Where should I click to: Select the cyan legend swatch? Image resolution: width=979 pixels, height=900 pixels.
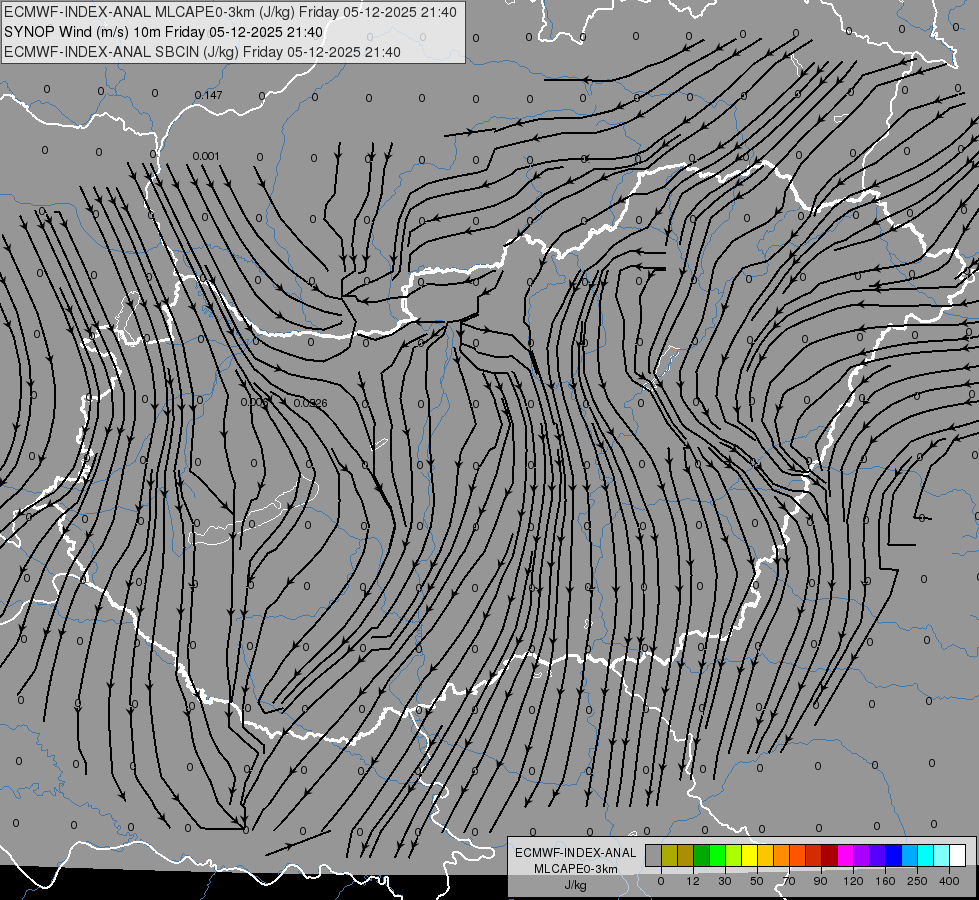[x=926, y=856]
